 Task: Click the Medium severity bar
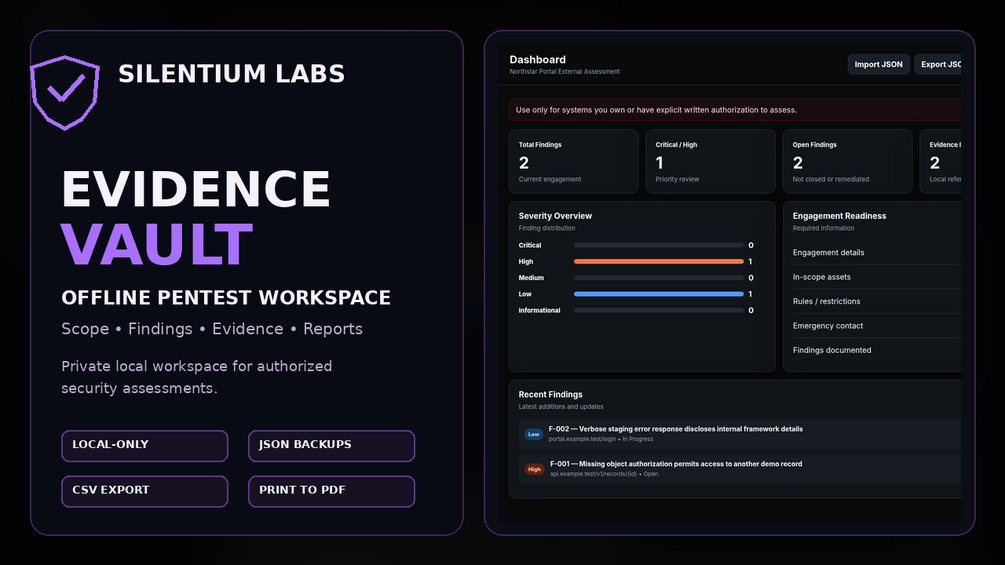point(659,278)
